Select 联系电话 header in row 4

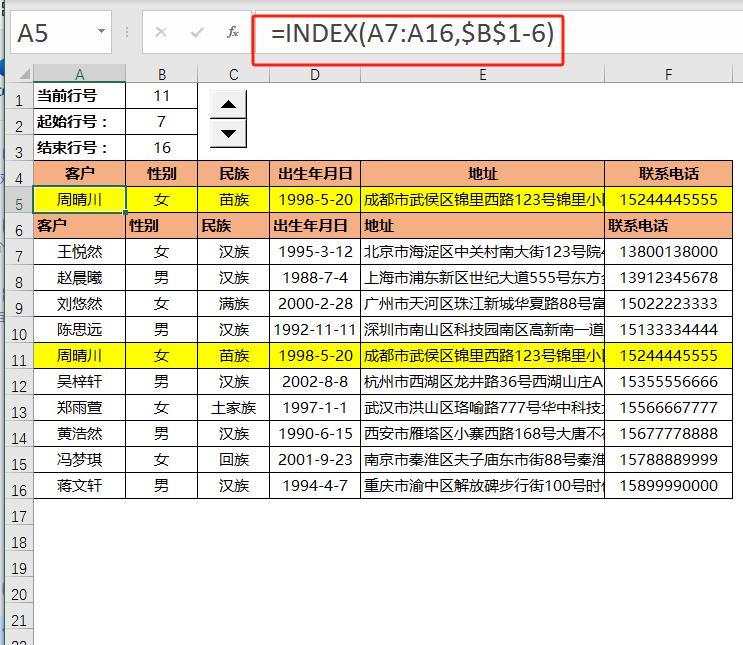pyautogui.click(x=669, y=174)
